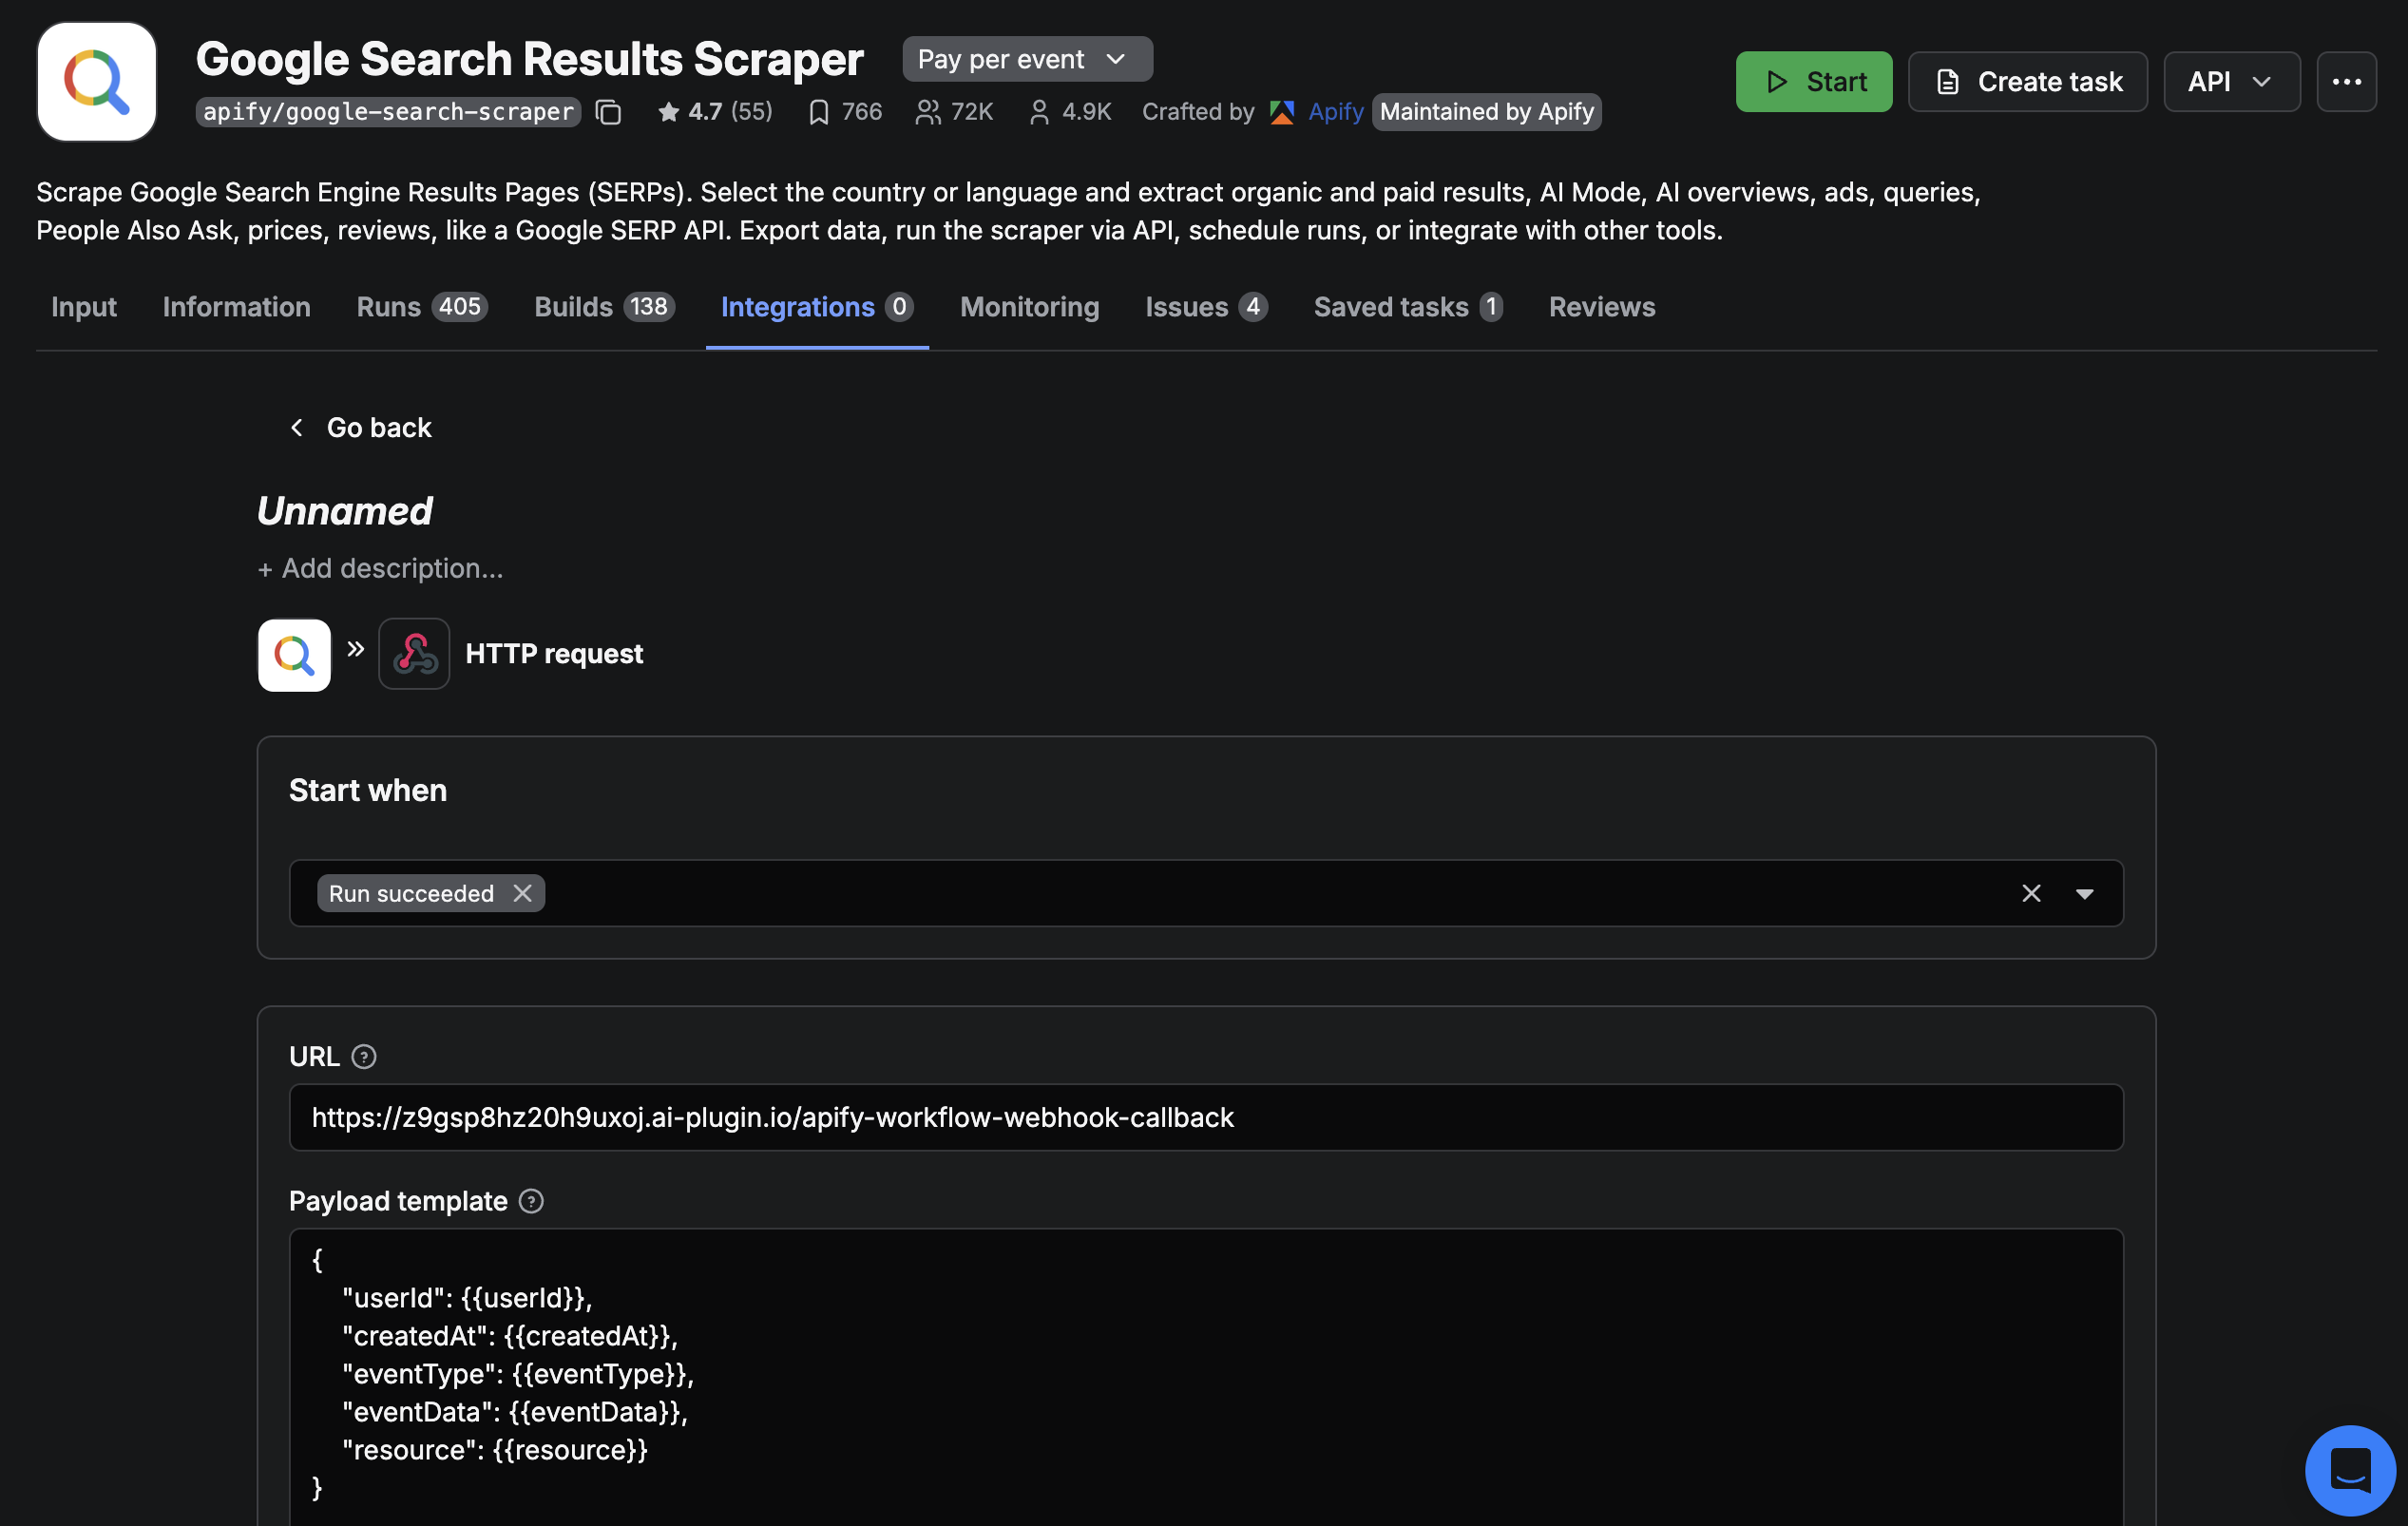Switch to the Monitoring tab
Image resolution: width=2408 pixels, height=1526 pixels.
[x=1028, y=307]
